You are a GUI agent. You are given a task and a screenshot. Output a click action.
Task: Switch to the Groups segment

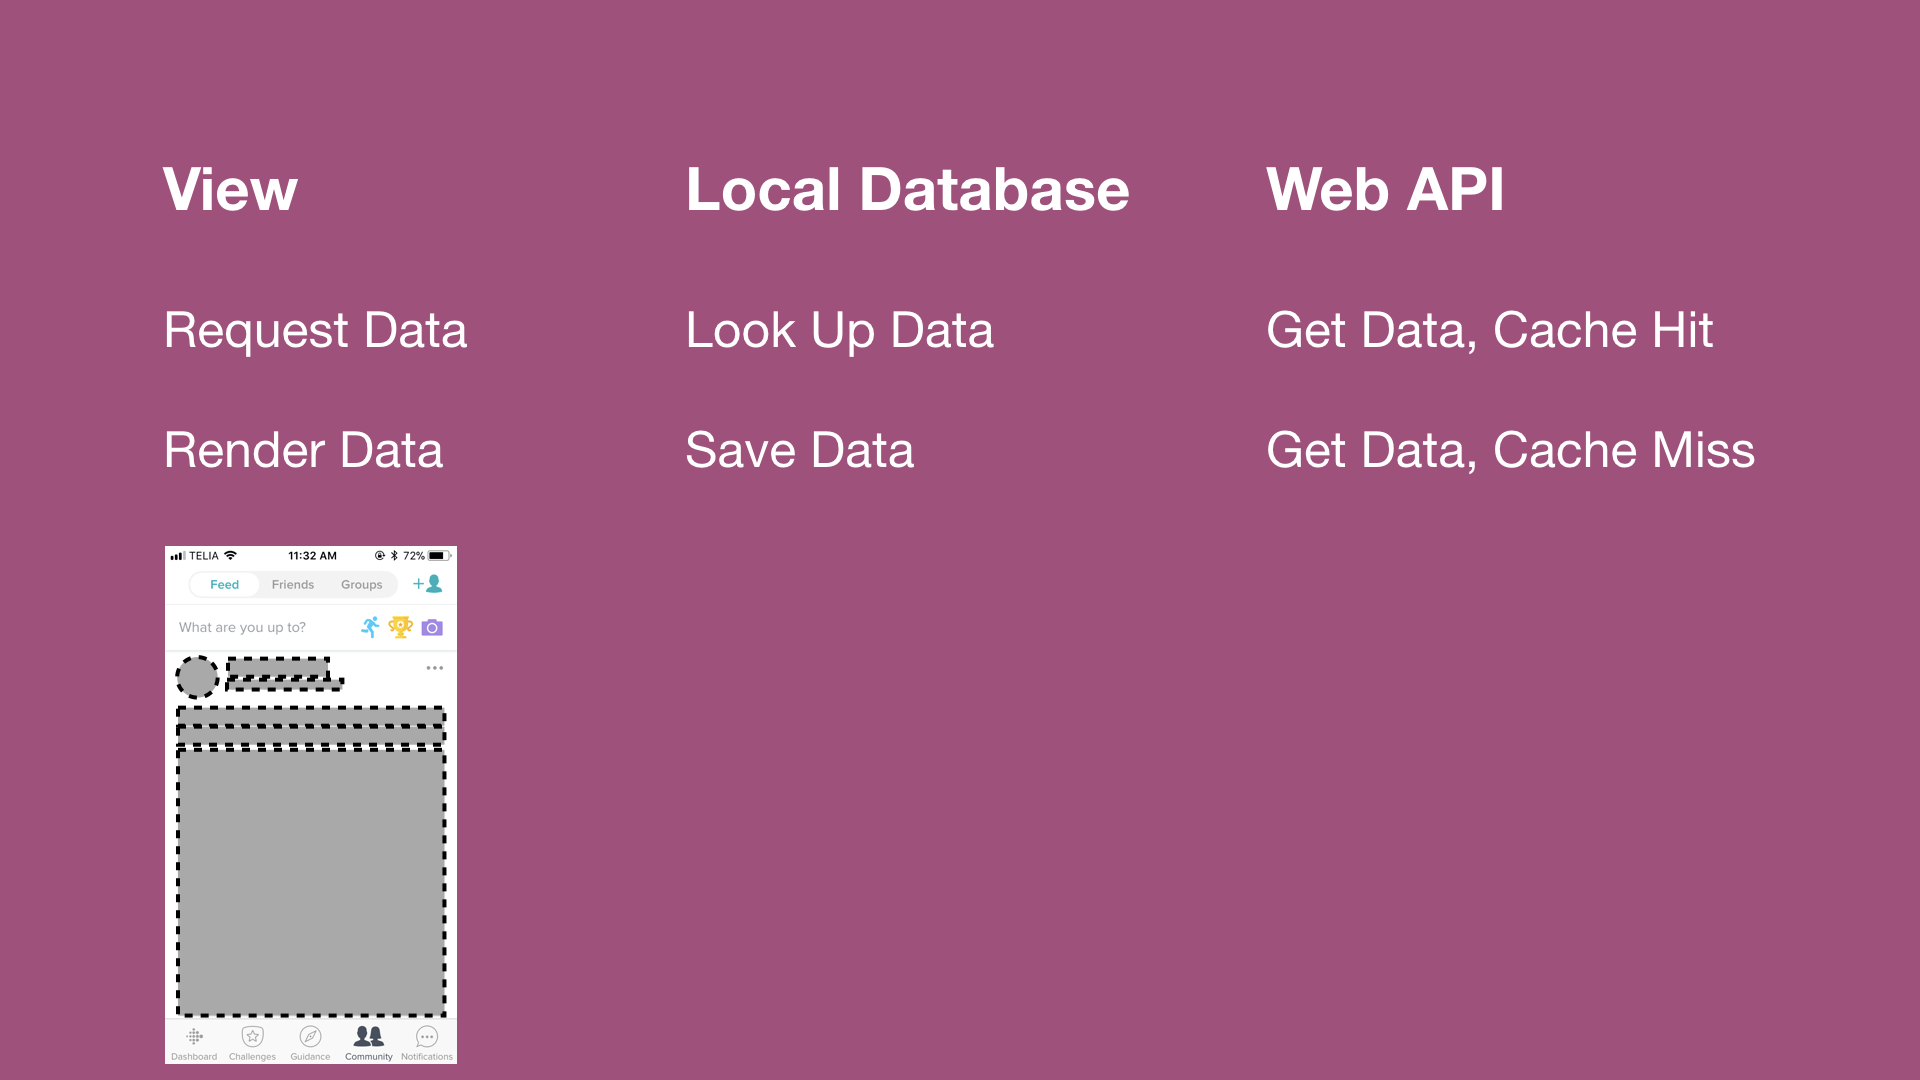[x=361, y=585]
